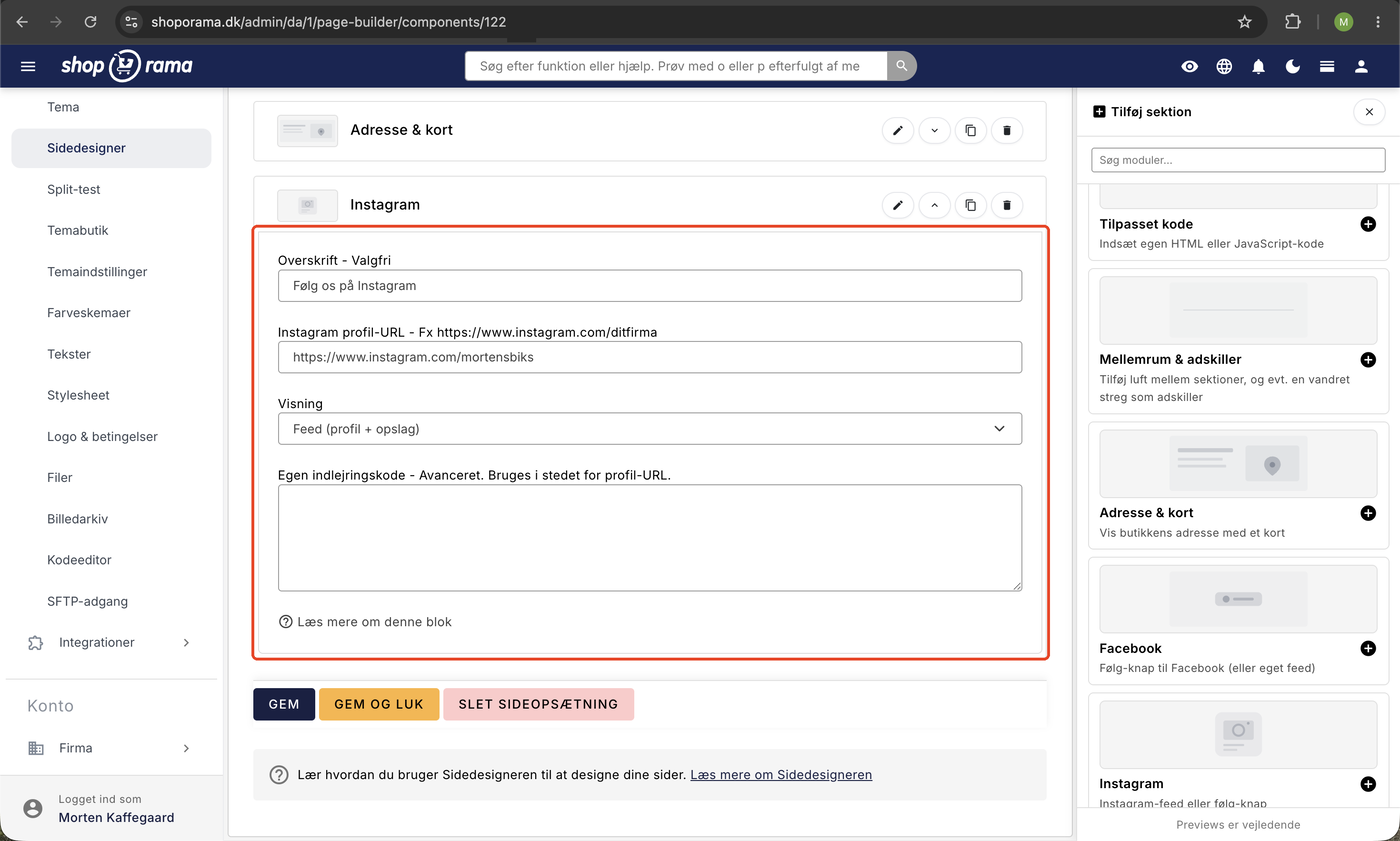Delete the Instagram section using trash icon
1400x841 pixels.
coord(1007,205)
